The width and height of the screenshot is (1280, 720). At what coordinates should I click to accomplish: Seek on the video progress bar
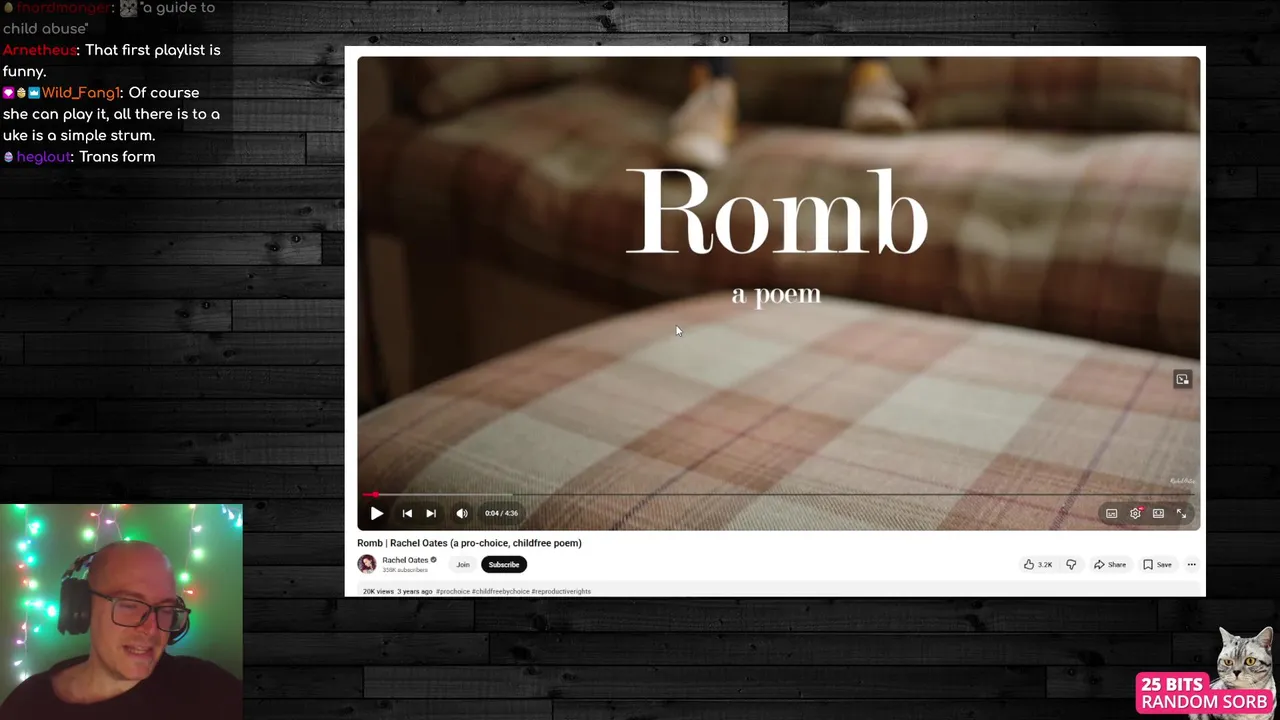[779, 494]
